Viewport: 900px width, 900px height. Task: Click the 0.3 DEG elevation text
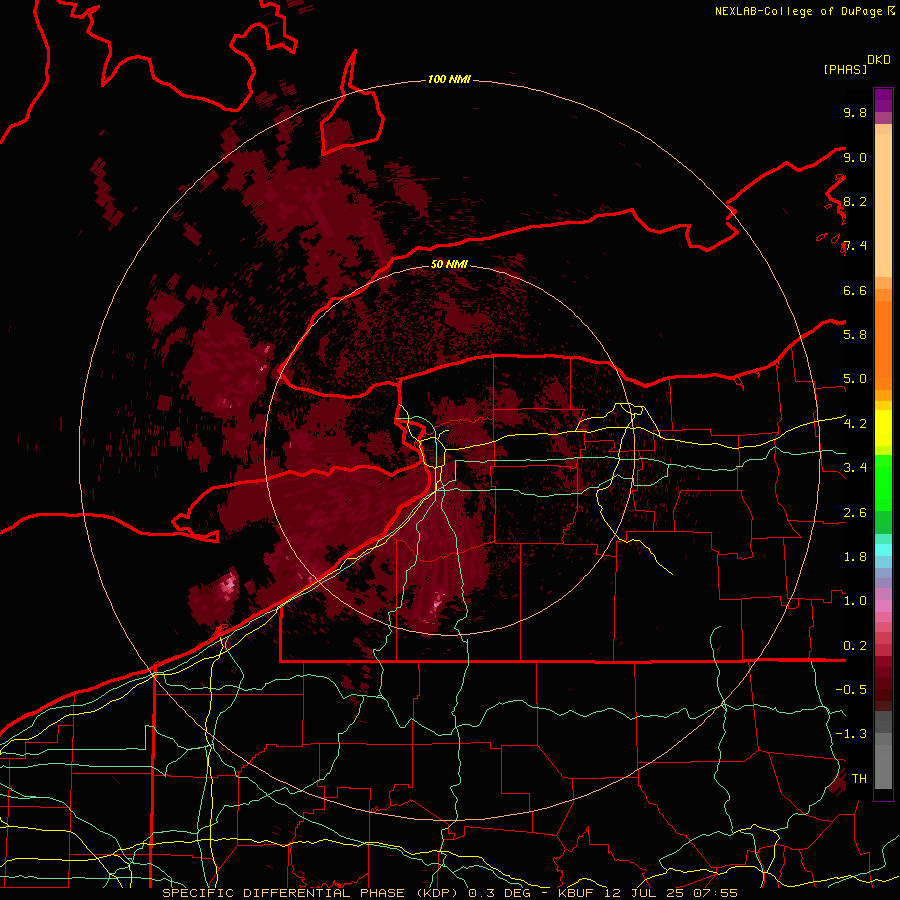click(x=499, y=893)
